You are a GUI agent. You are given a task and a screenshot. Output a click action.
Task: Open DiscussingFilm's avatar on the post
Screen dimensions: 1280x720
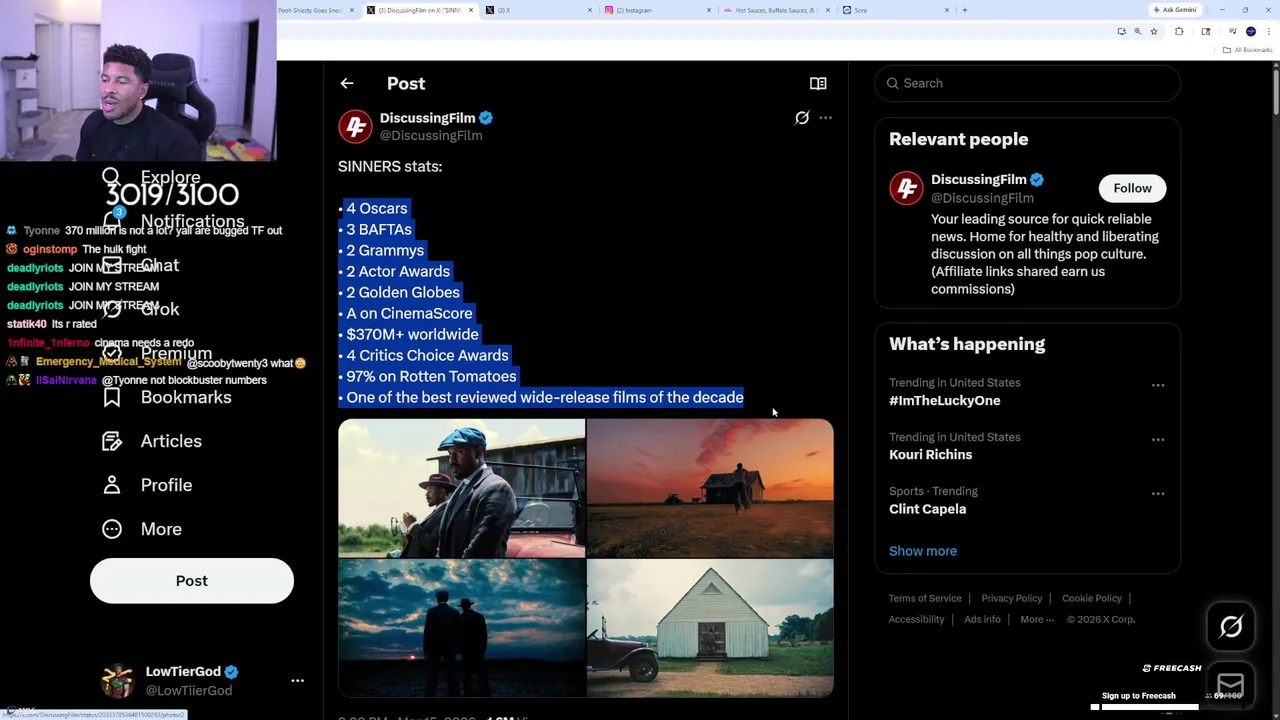click(355, 127)
